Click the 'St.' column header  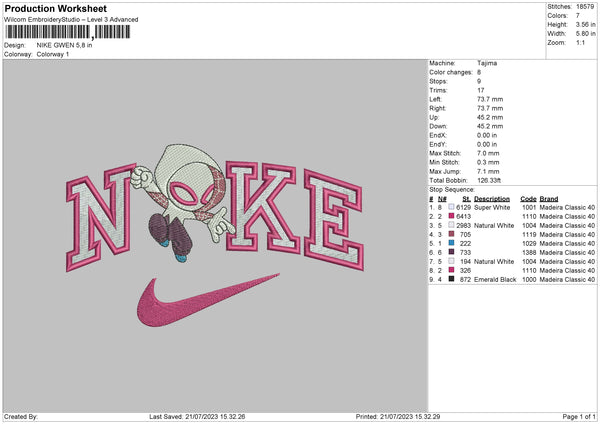click(x=466, y=199)
